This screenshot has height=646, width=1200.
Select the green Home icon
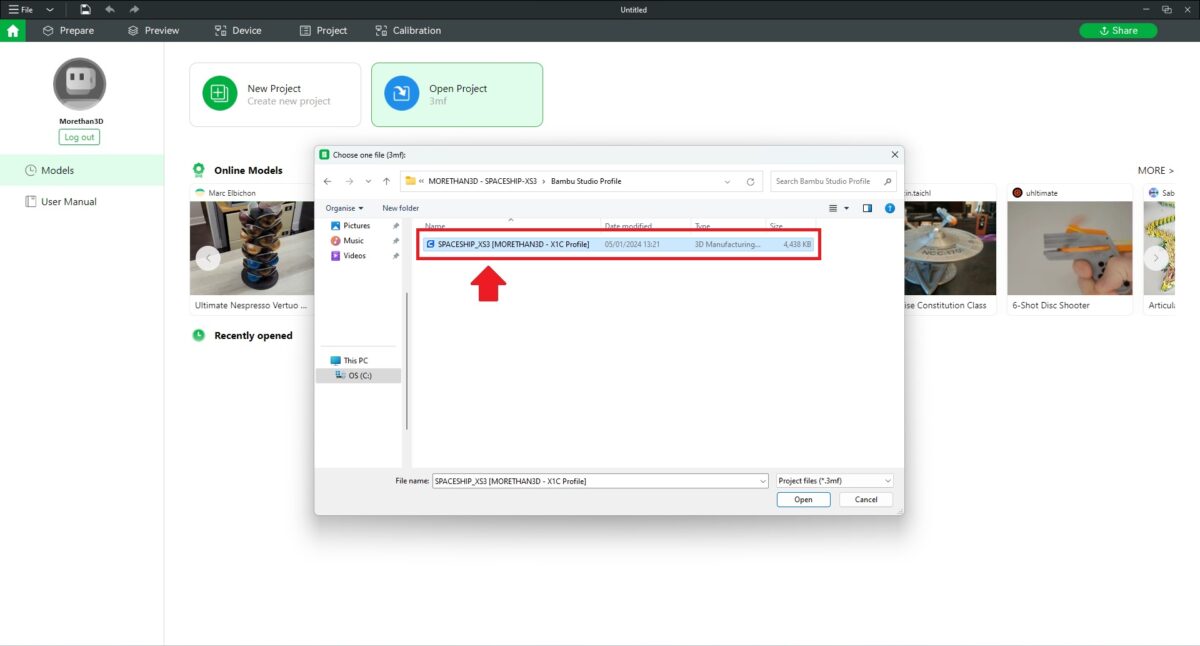[x=13, y=30]
